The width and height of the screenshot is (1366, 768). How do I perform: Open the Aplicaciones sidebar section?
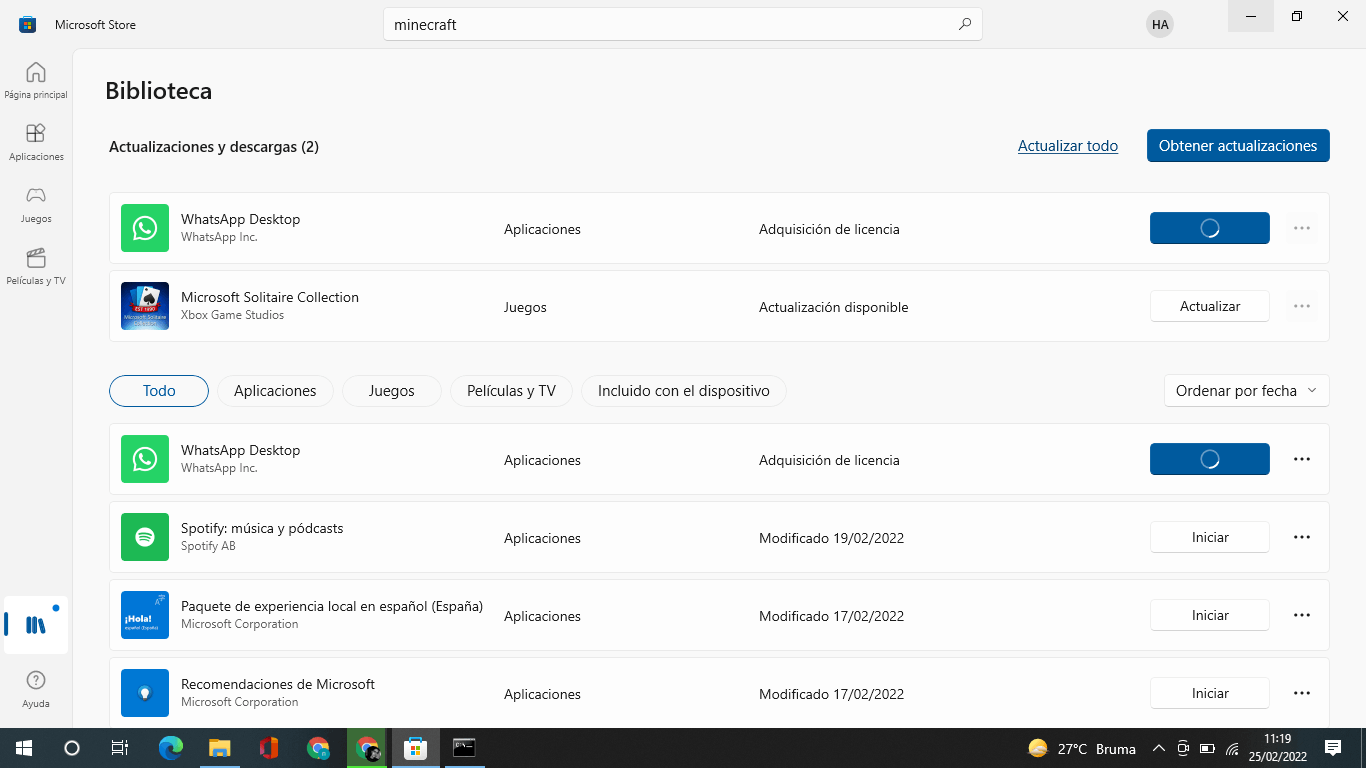pos(36,142)
